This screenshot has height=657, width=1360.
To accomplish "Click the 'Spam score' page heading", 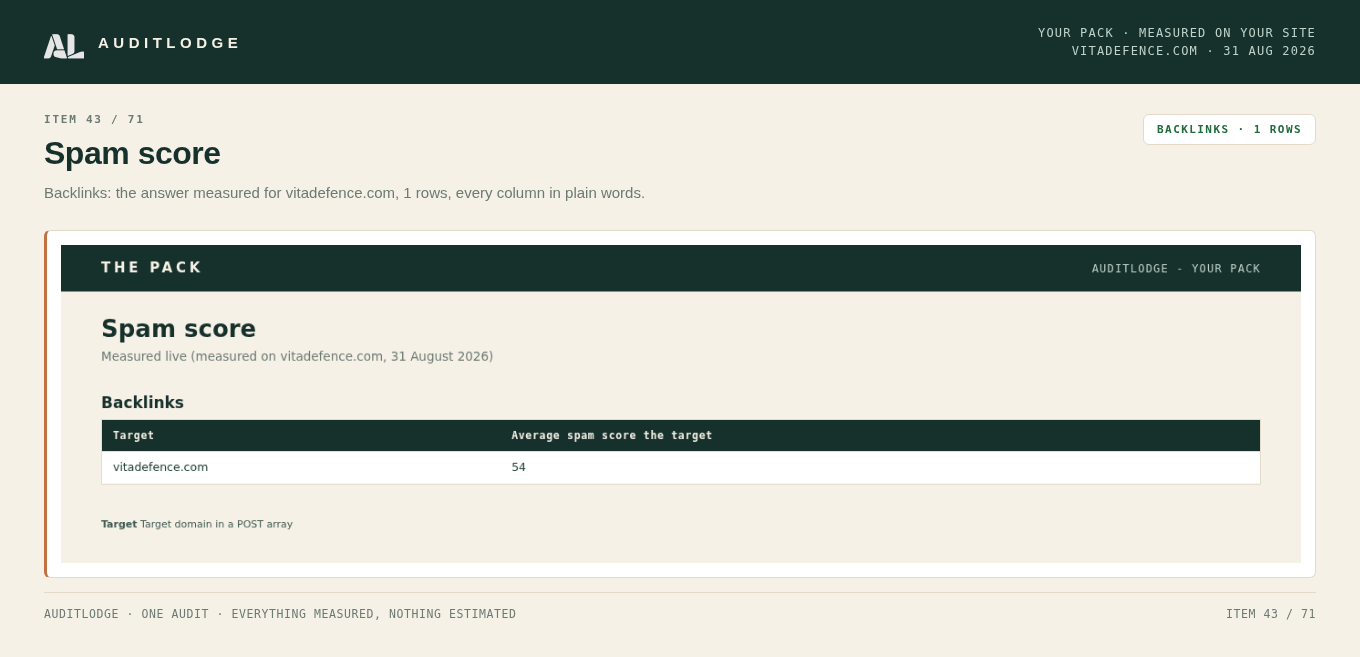I will (132, 153).
